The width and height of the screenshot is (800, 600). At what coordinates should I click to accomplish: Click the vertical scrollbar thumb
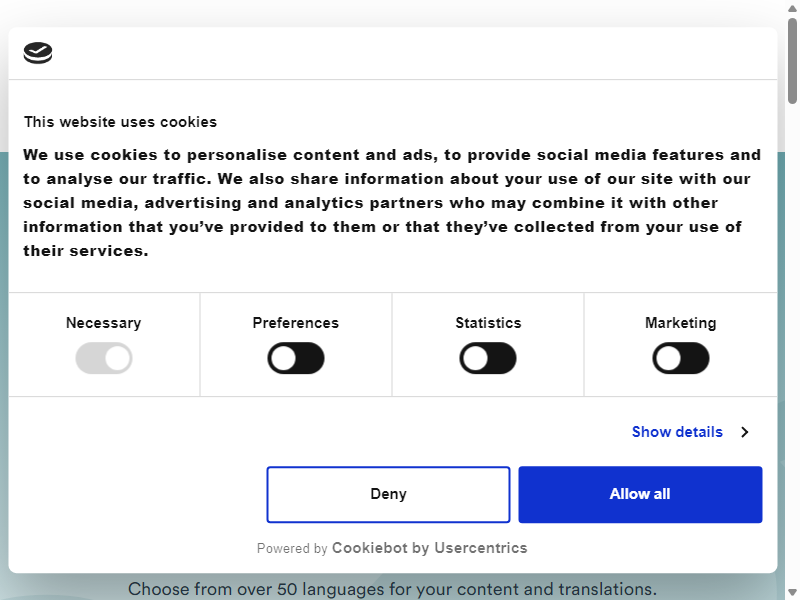click(x=792, y=61)
